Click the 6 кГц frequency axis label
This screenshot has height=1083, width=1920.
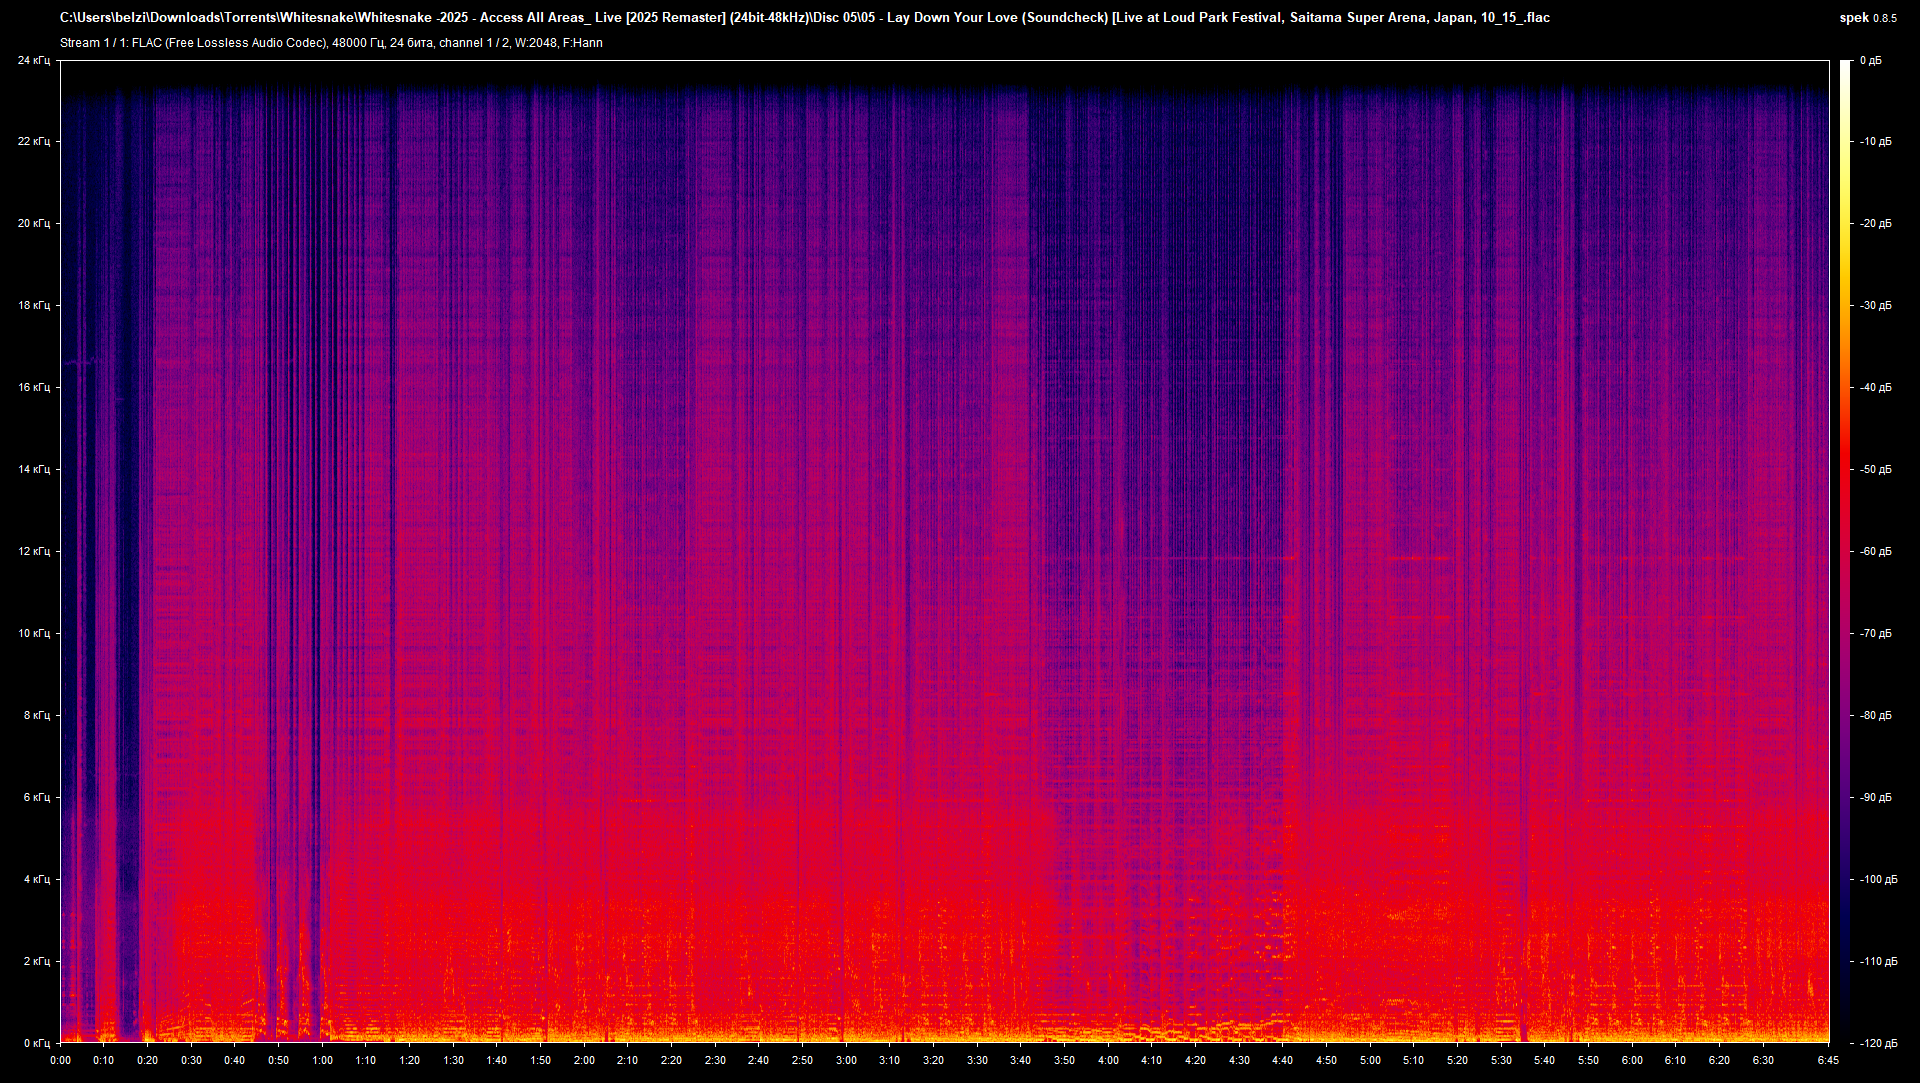coord(35,797)
